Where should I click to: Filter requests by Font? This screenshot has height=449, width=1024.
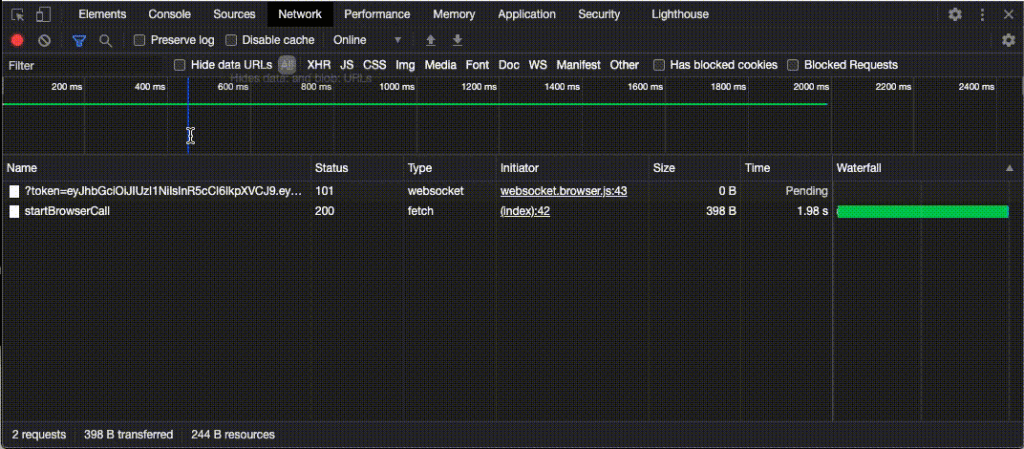pyautogui.click(x=477, y=65)
